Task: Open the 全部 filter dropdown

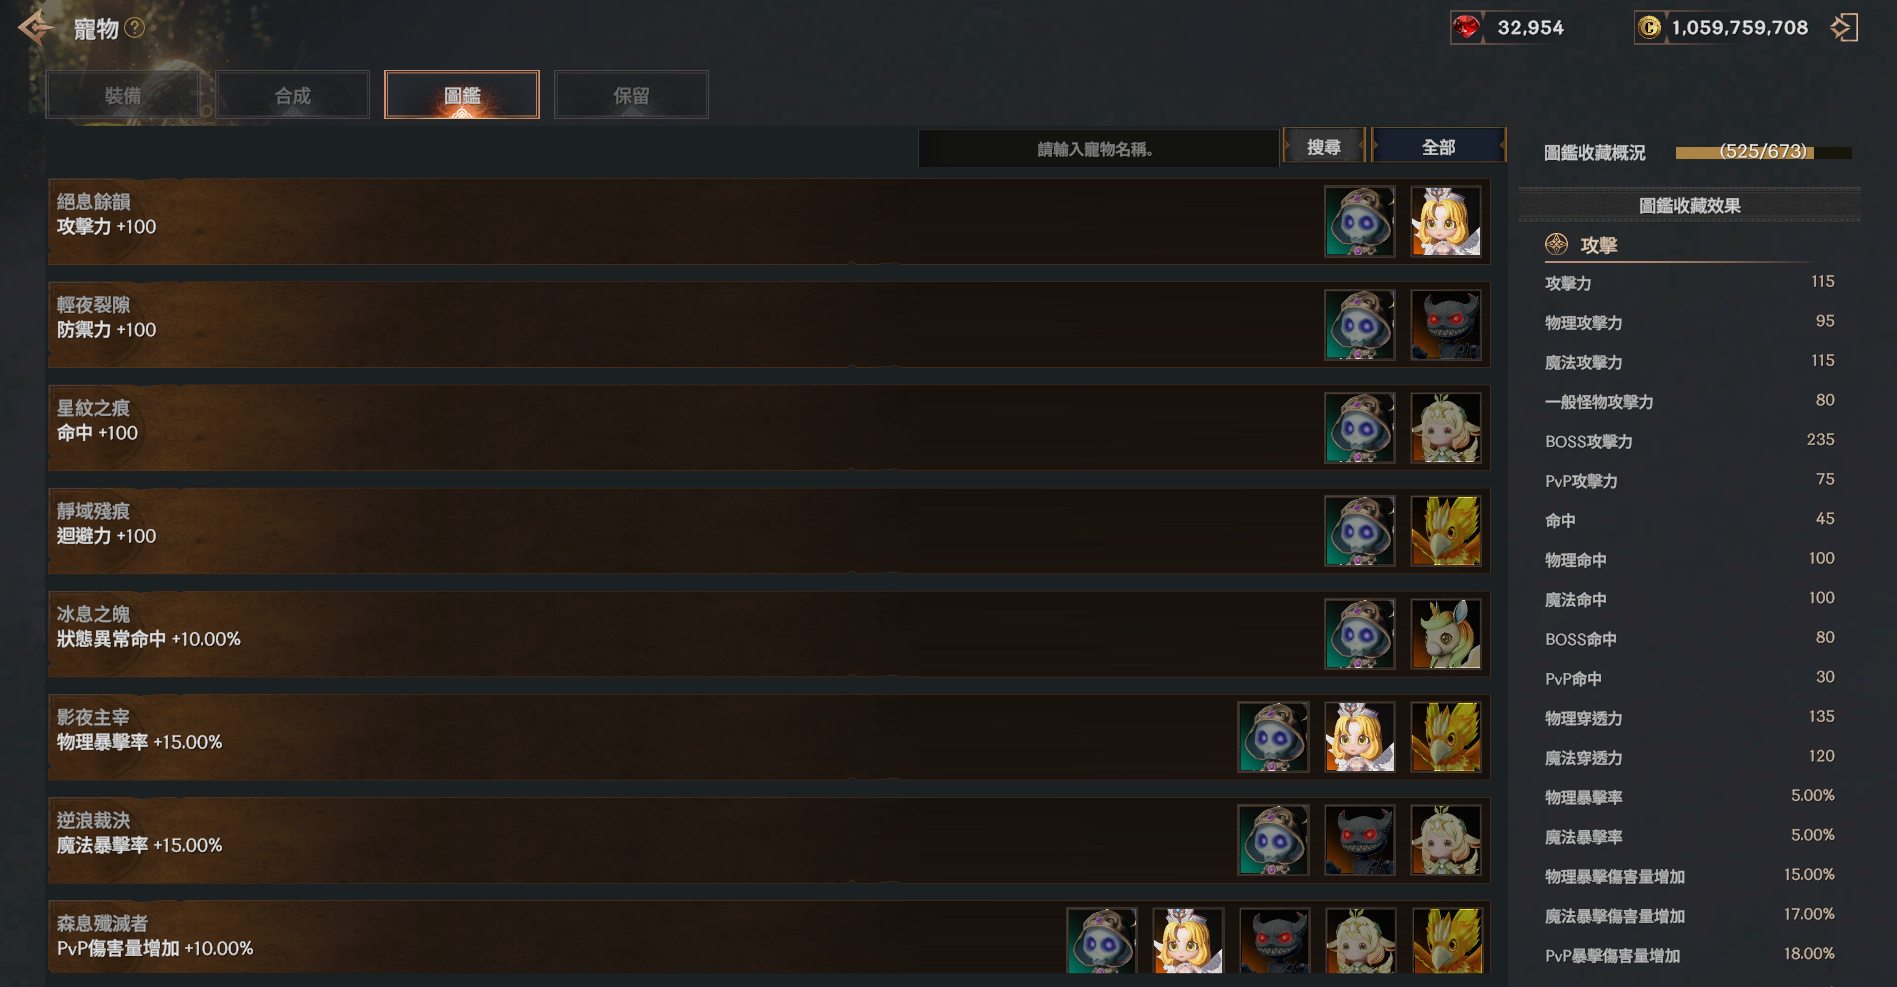Action: coord(1438,147)
